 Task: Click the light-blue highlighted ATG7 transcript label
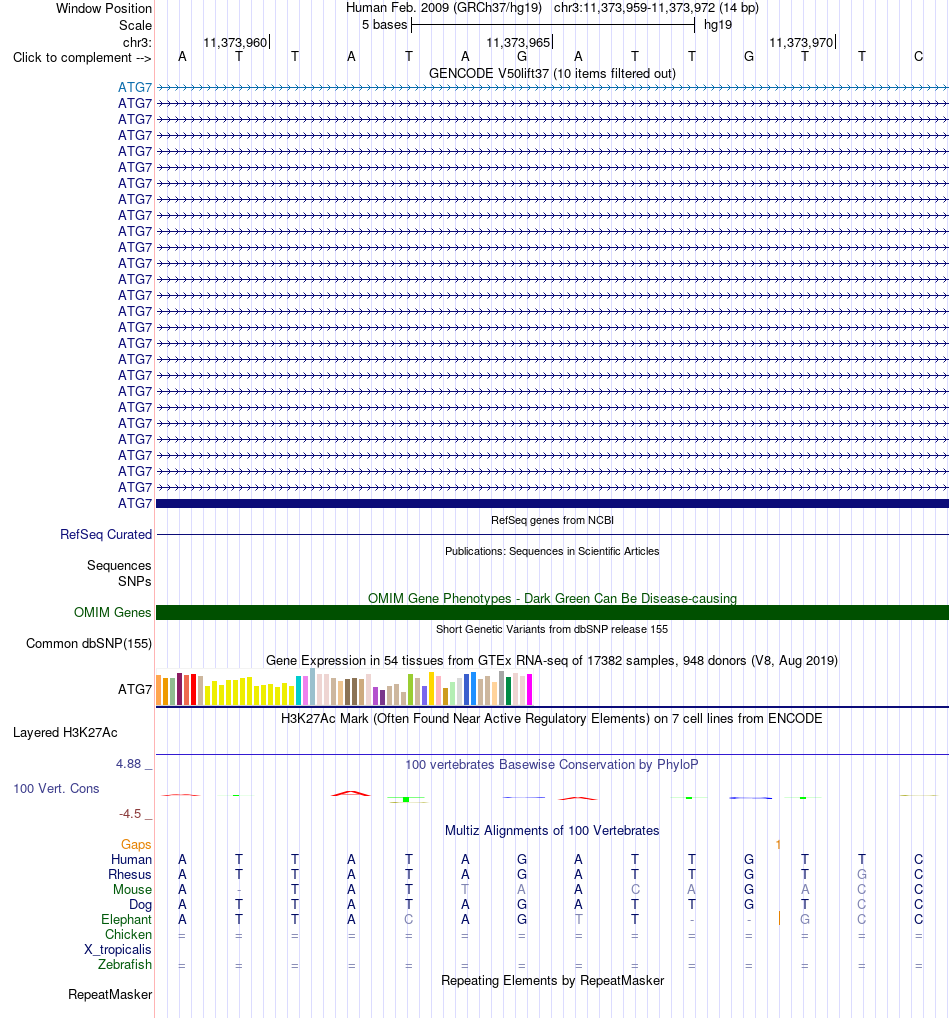click(135, 87)
